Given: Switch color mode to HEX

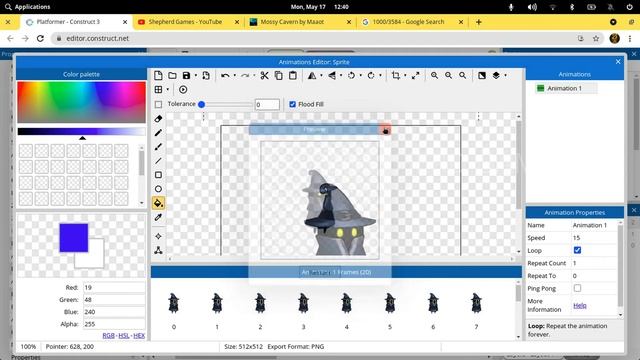Looking at the screenshot, I should [x=139, y=336].
